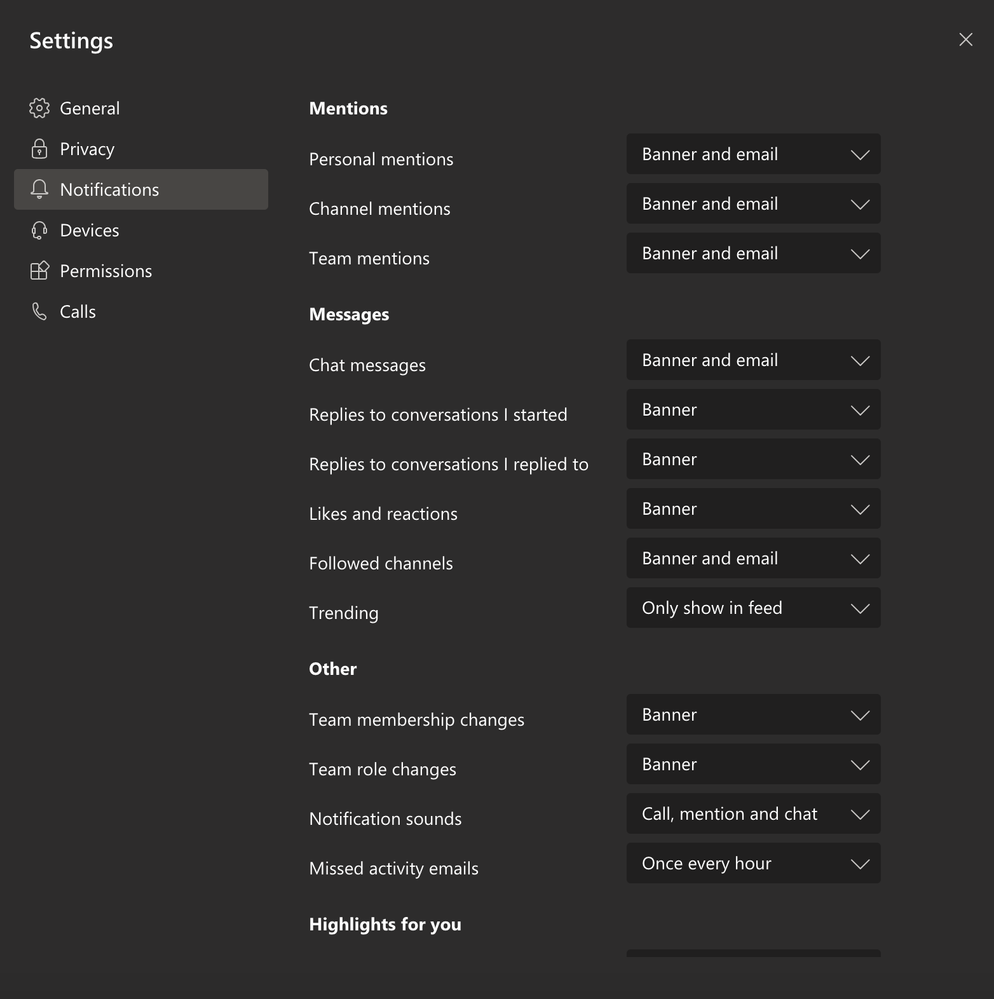Open the Team role changes dropdown

753,765
